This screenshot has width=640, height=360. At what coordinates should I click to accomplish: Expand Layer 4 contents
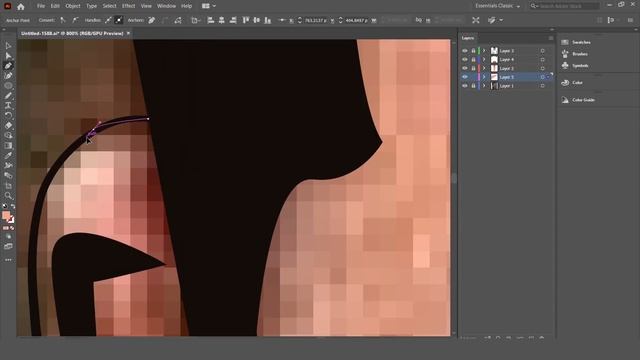[x=484, y=60]
